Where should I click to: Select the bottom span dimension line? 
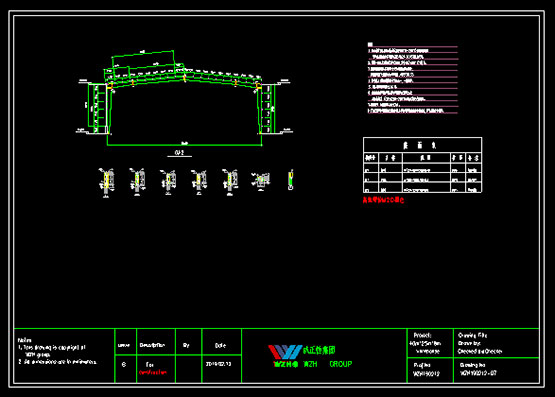tap(184, 145)
